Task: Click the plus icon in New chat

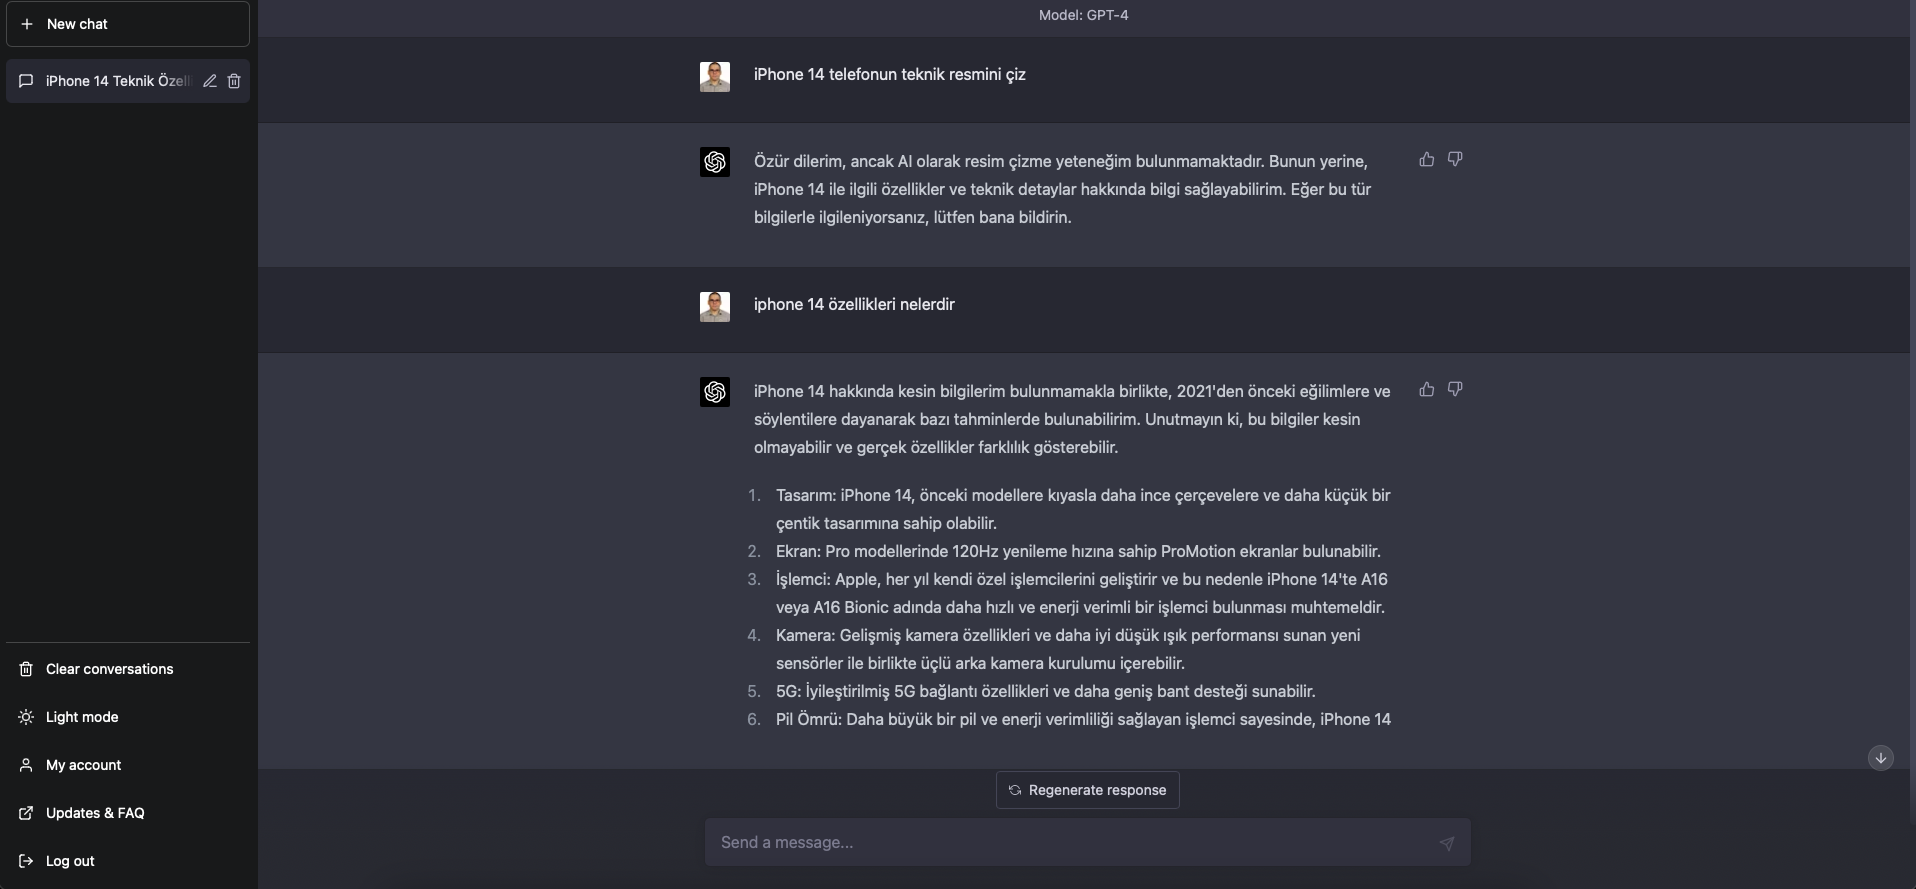Action: 27,24
